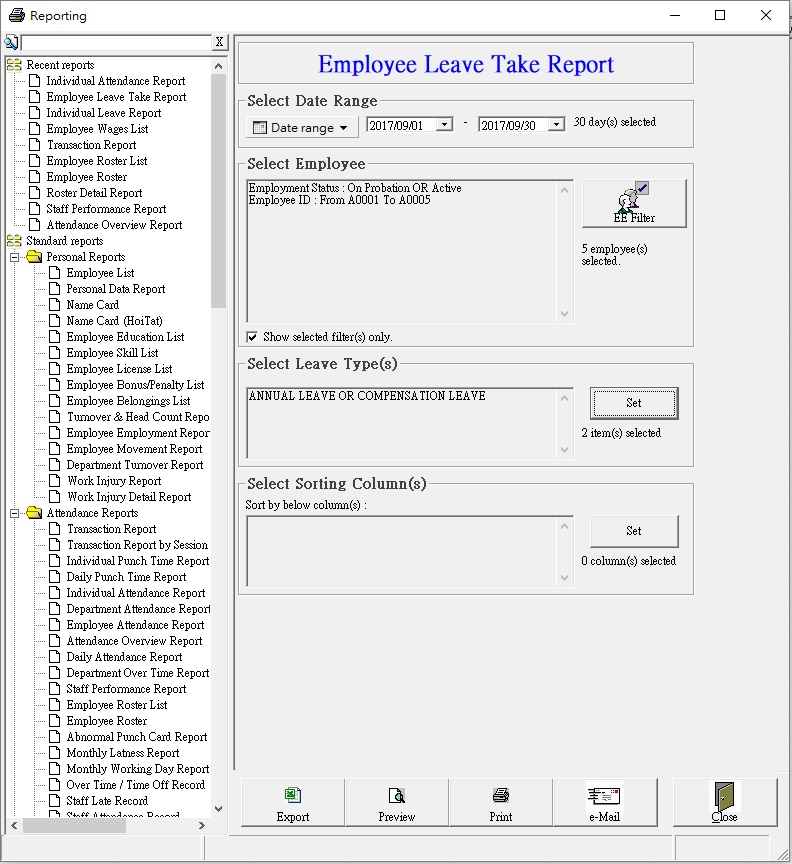Click the Work Injury Report document icon

pos(55,481)
